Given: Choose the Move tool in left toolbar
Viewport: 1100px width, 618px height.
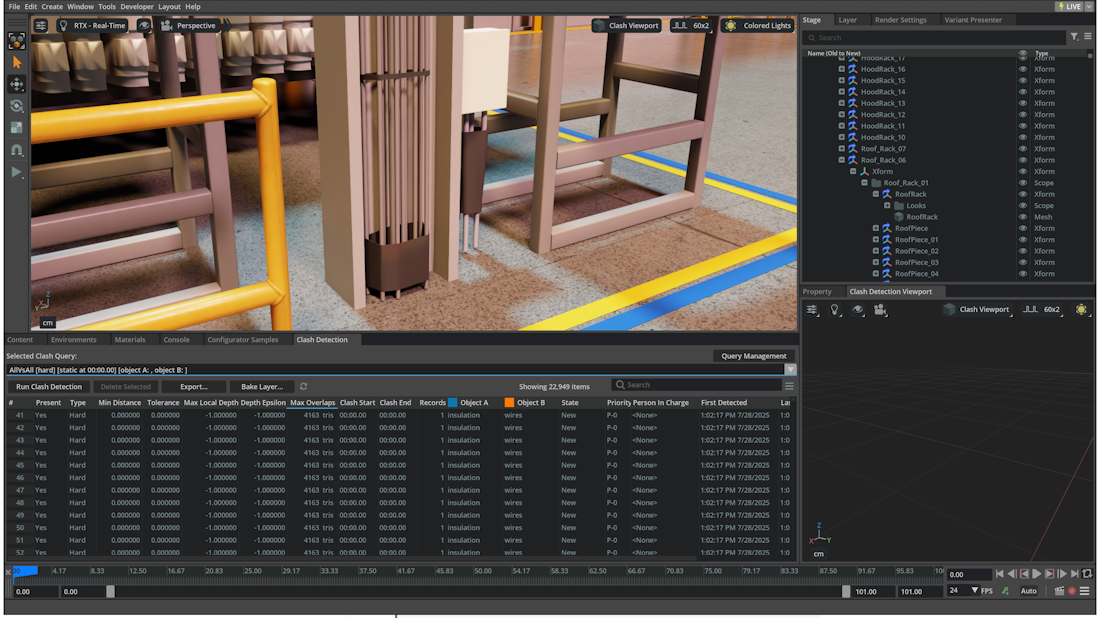Looking at the screenshot, I should point(16,84).
